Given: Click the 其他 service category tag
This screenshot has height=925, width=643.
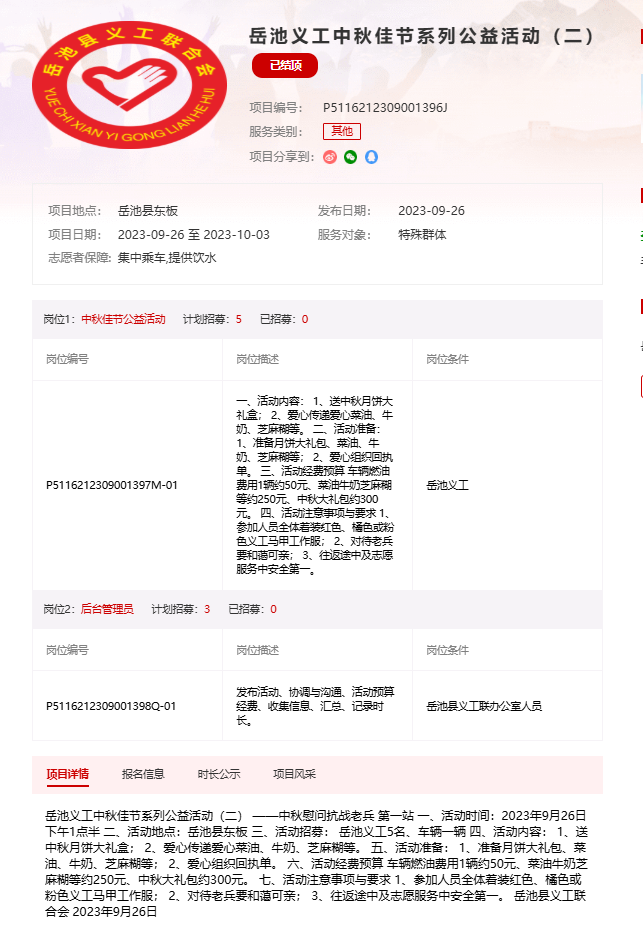Looking at the screenshot, I should [341, 131].
